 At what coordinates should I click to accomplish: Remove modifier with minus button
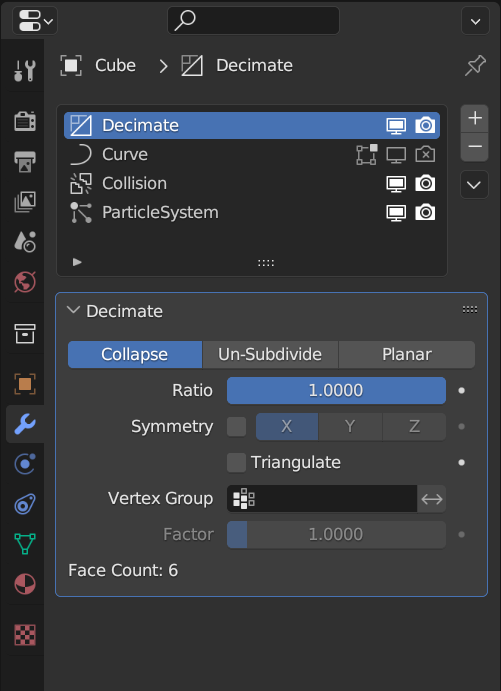pos(475,147)
